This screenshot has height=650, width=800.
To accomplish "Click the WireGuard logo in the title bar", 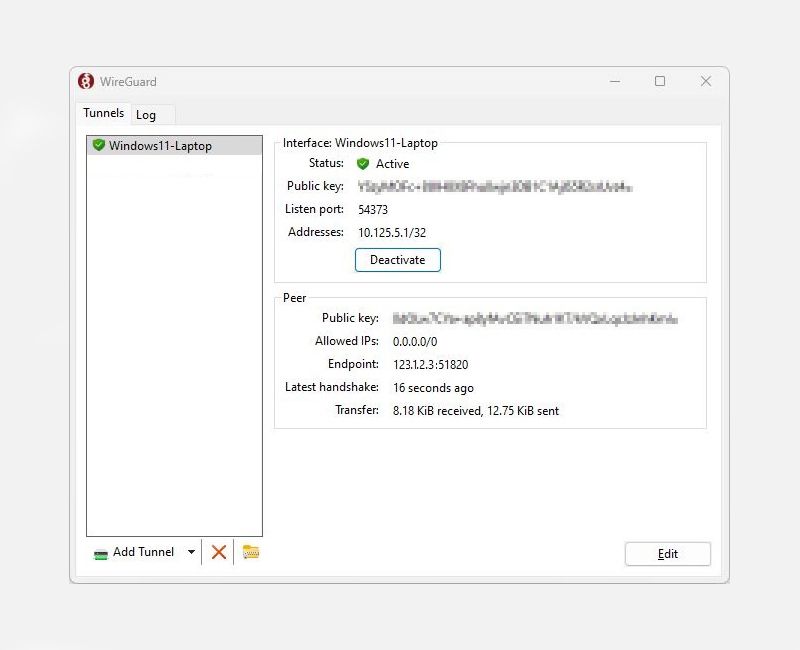I will [86, 81].
